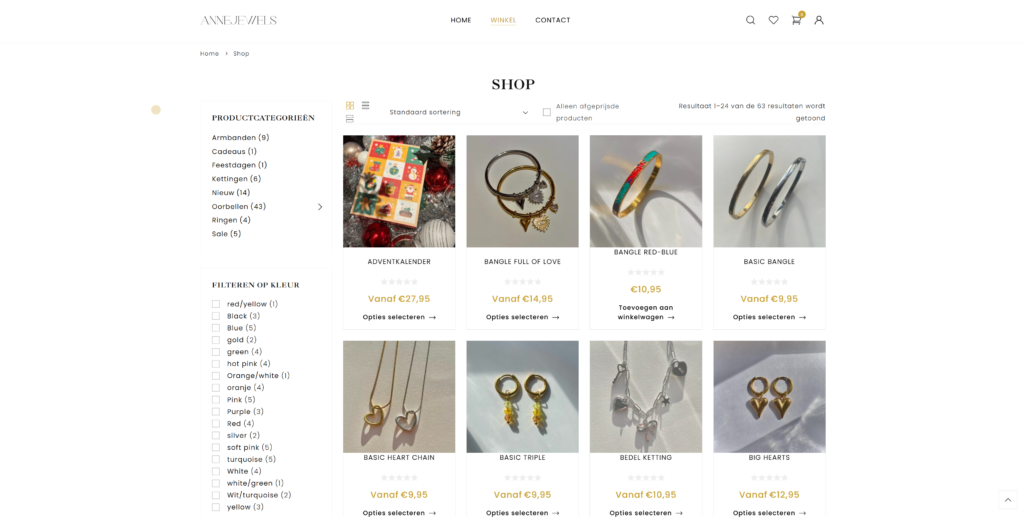Screen dimensions: 1024x517
Task: Go to the HOME menu item
Action: click(460, 20)
